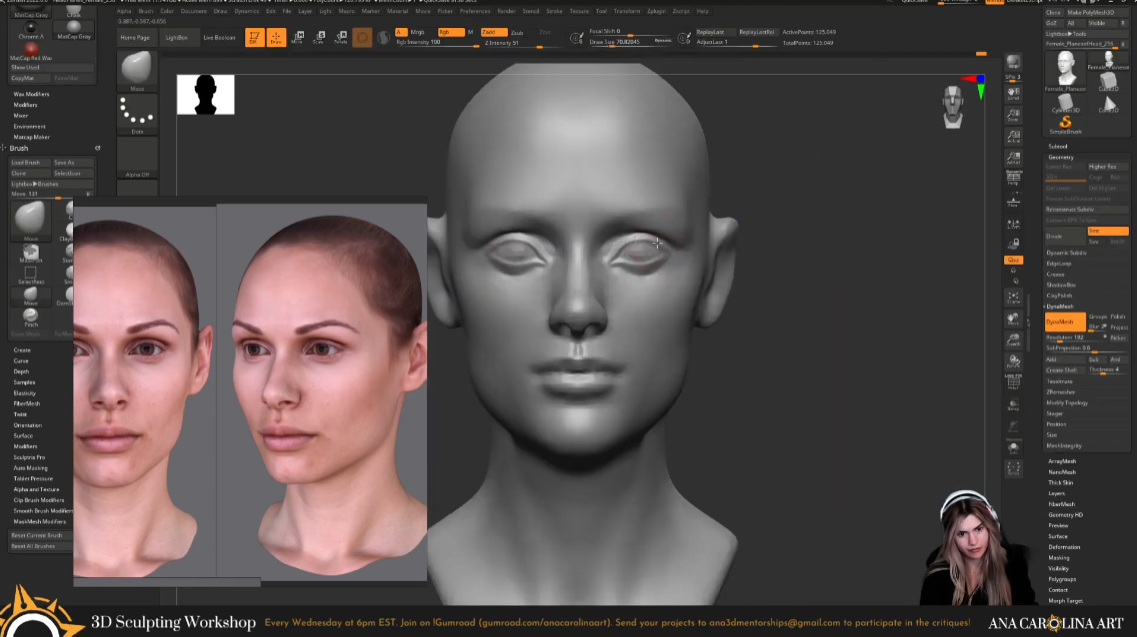The width and height of the screenshot is (1137, 637).
Task: Expand the ZRemesher subsection
Action: tap(1061, 392)
